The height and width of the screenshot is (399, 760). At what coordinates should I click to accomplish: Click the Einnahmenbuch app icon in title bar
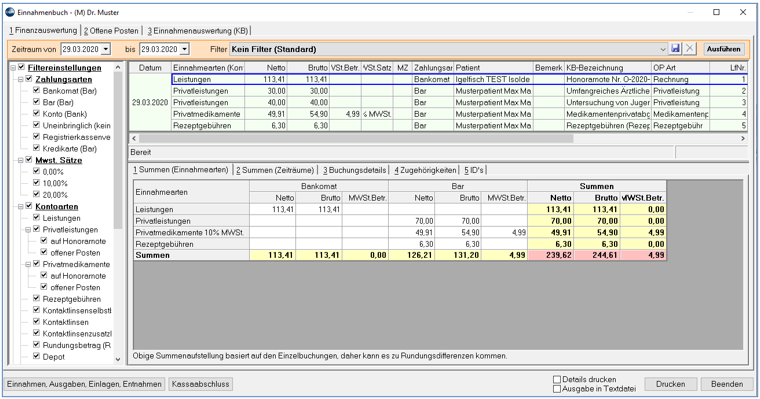(x=10, y=12)
